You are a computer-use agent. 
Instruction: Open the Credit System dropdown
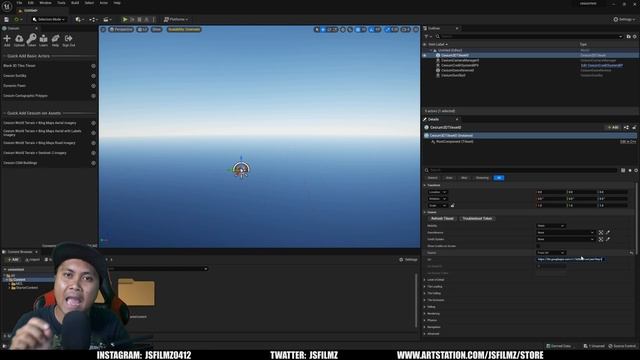coord(565,239)
